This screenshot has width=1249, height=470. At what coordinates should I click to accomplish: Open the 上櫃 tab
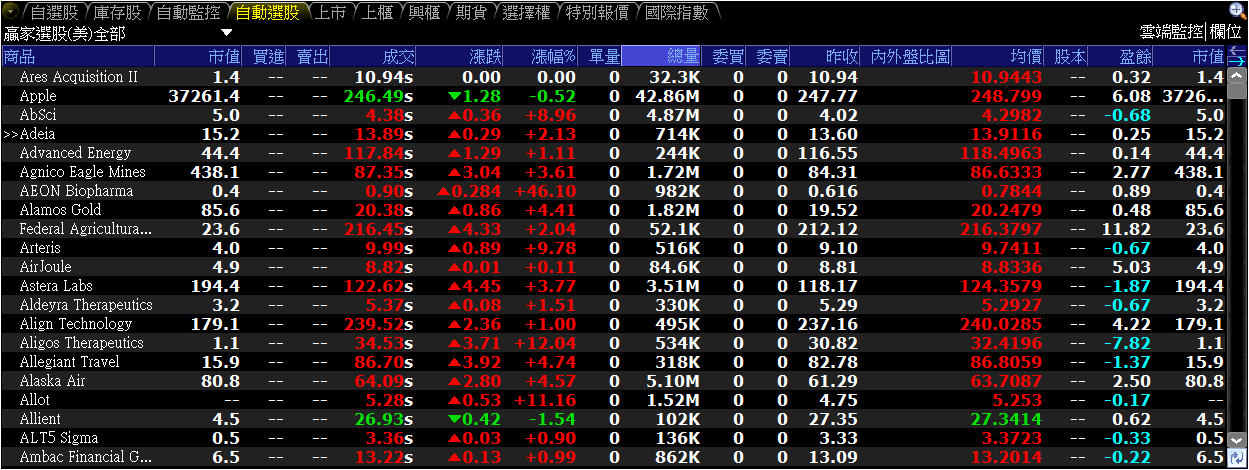coord(377,13)
